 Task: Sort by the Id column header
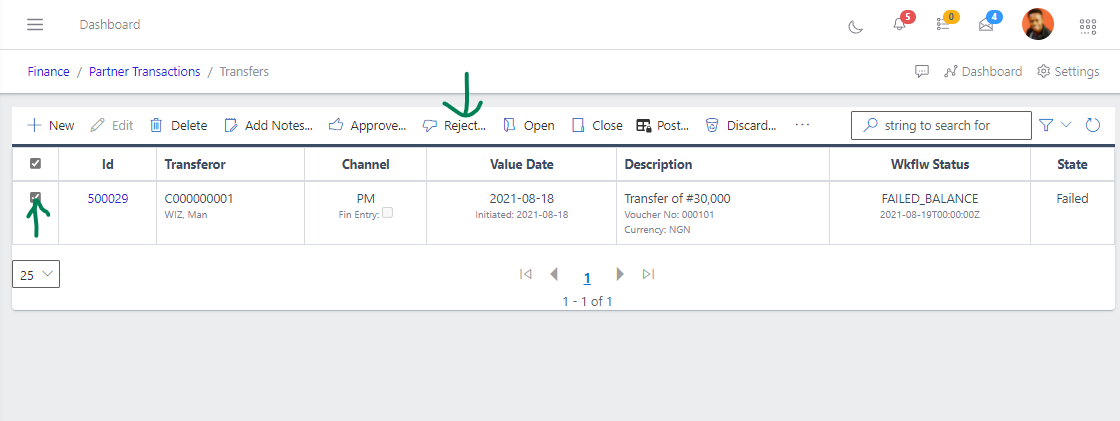[x=108, y=164]
